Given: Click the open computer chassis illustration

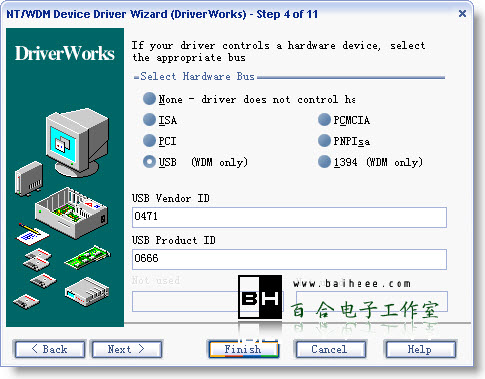Looking at the screenshot, I should coord(71,212).
